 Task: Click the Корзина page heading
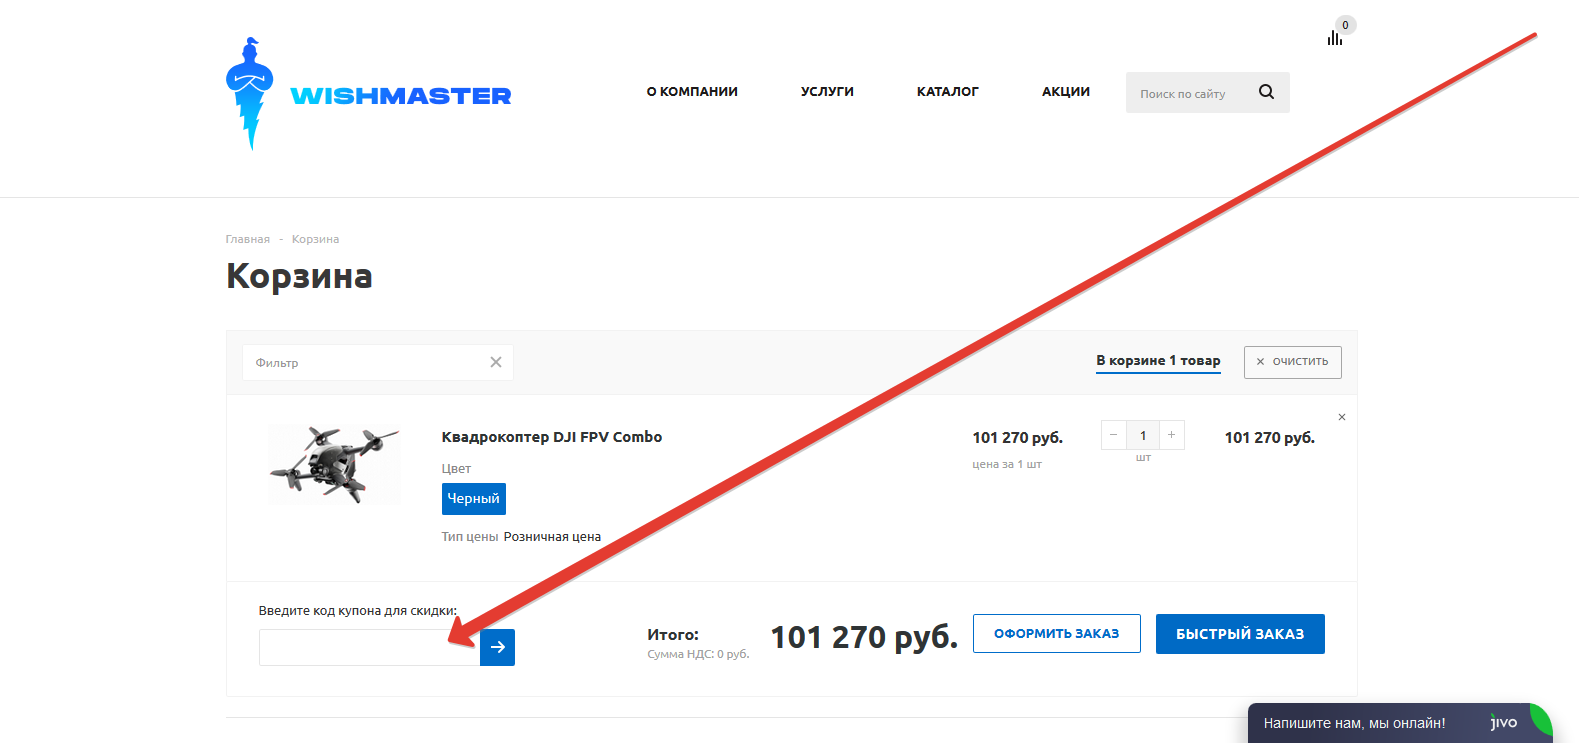[x=299, y=276]
